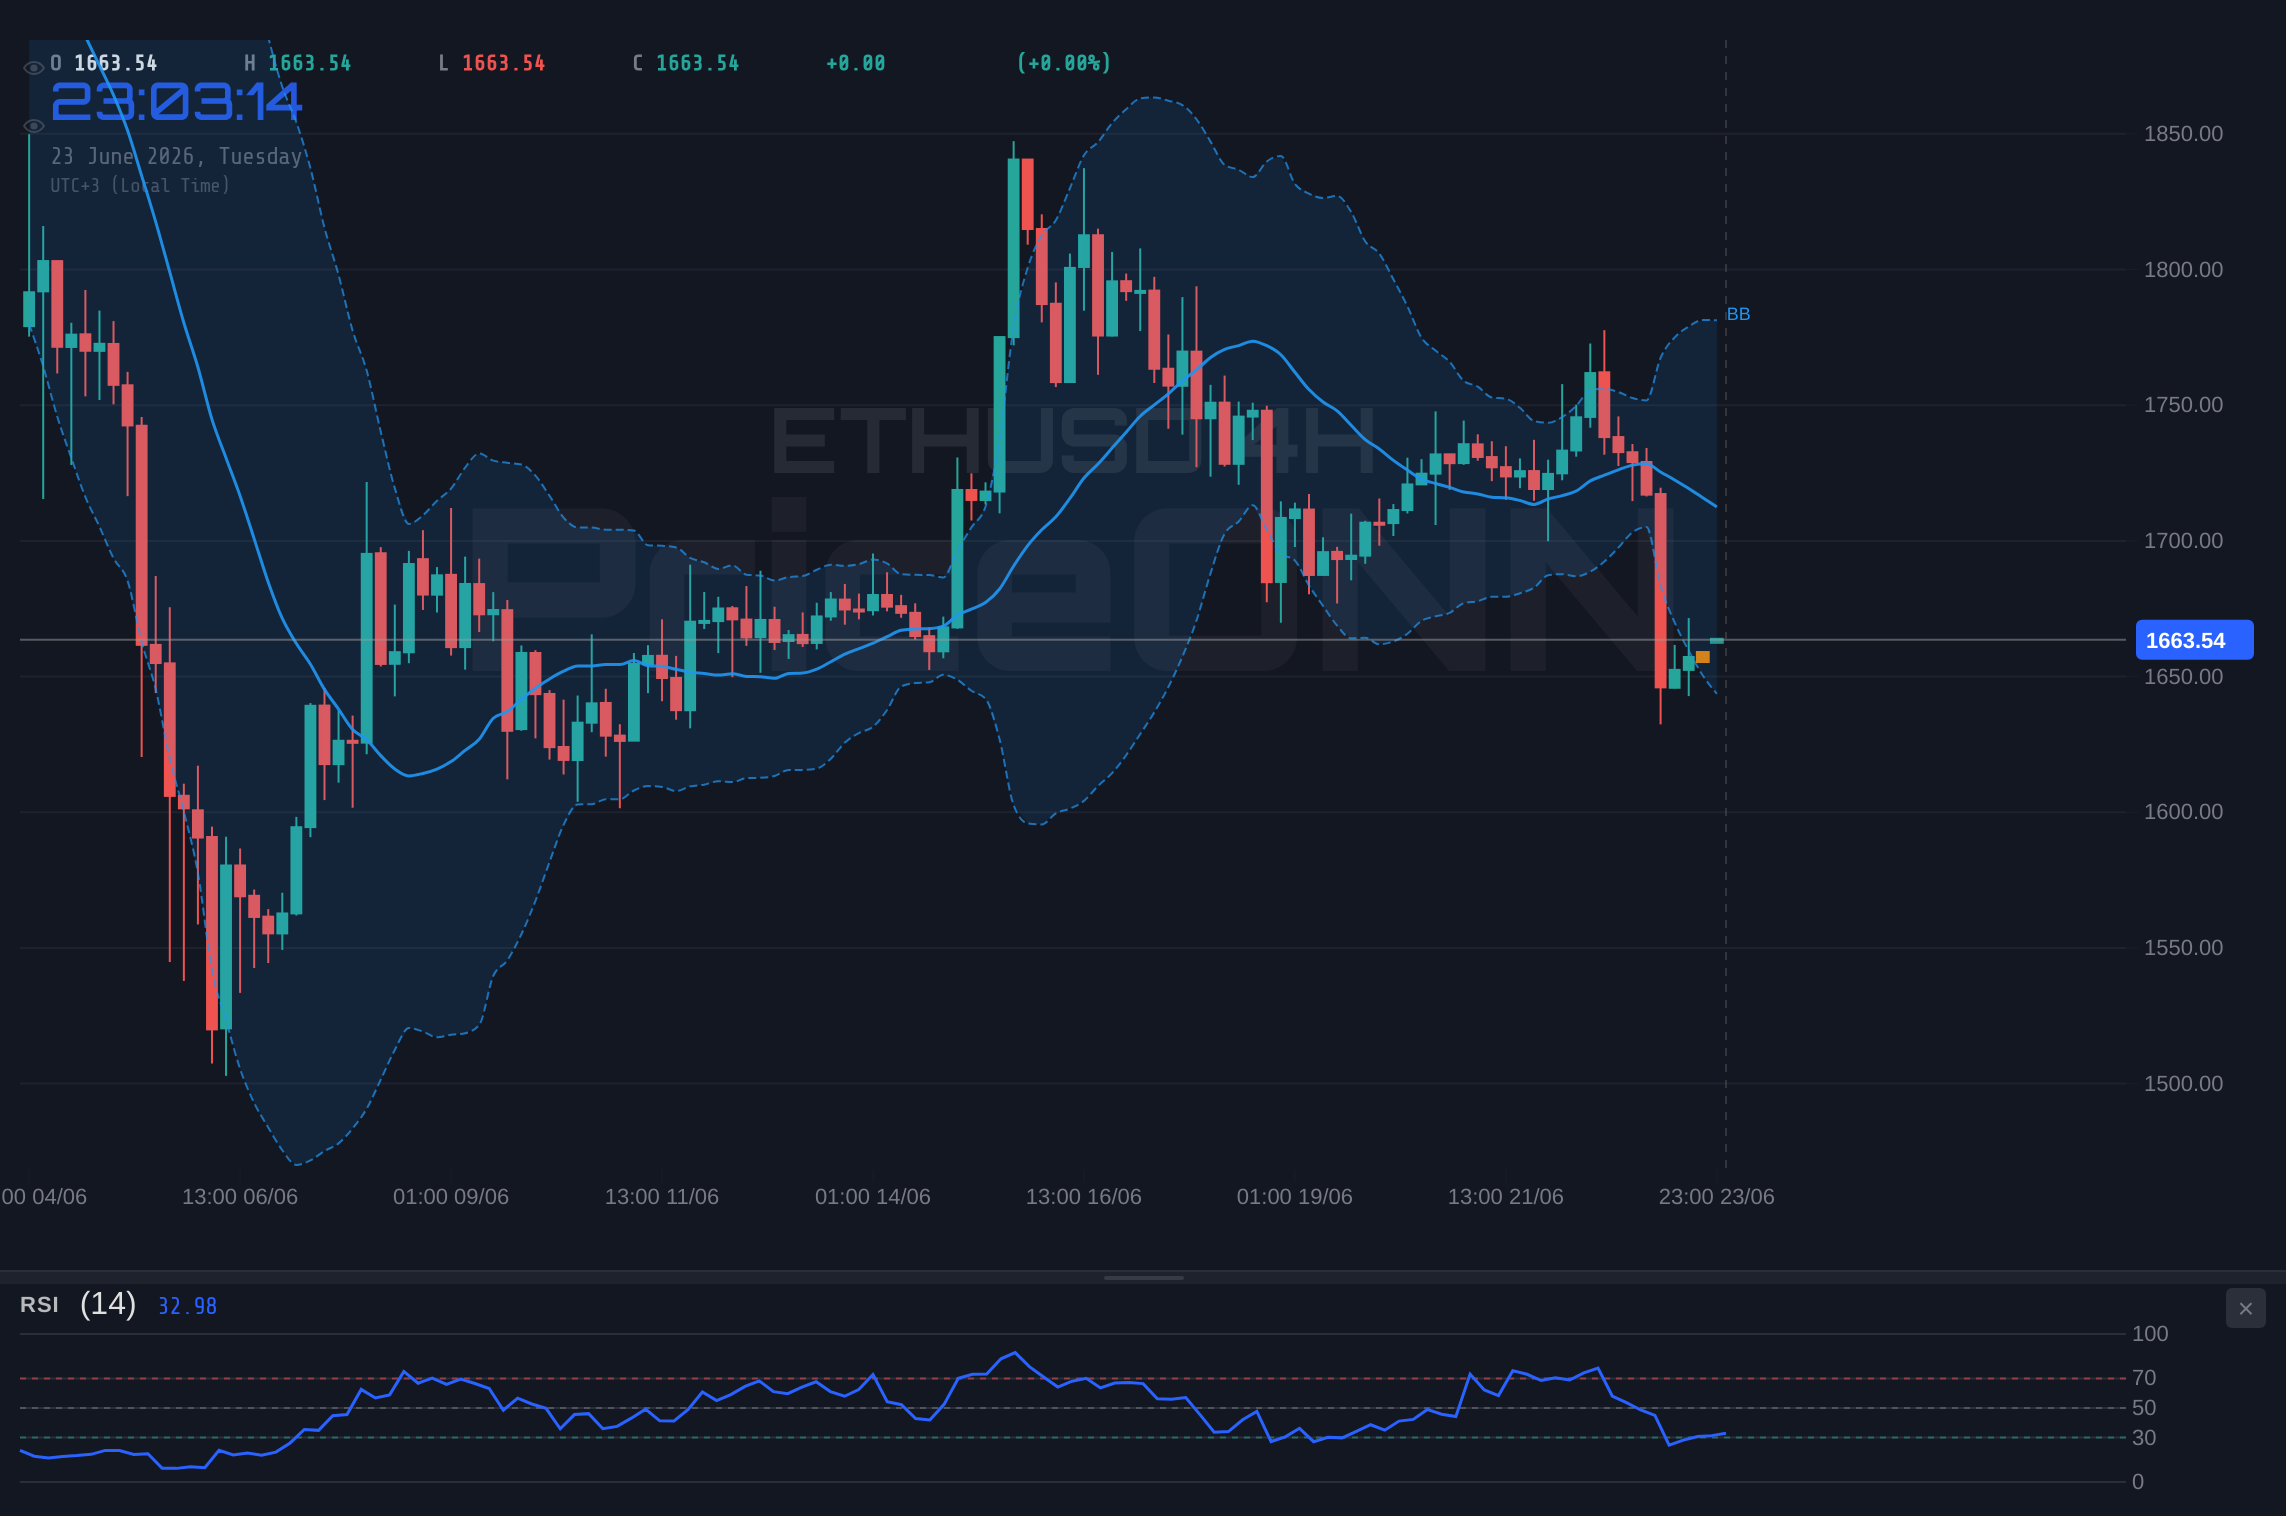Click the UTC+3 (Local Time) label

click(x=140, y=186)
